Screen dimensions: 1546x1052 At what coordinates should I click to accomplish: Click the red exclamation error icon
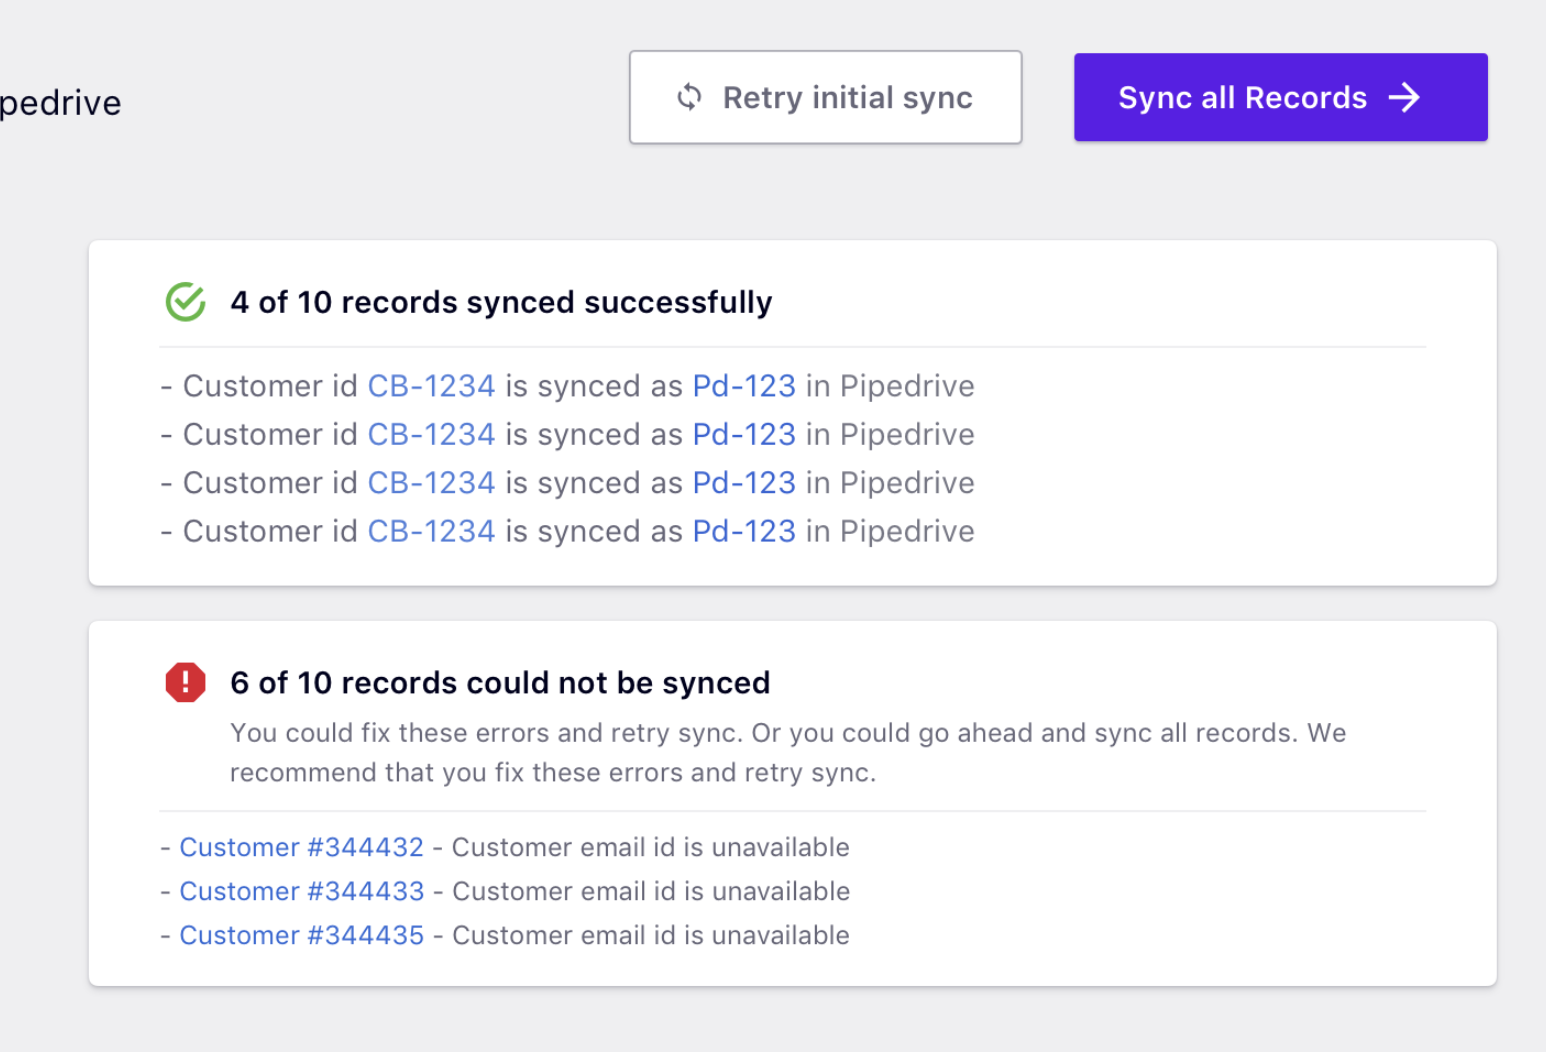(185, 682)
